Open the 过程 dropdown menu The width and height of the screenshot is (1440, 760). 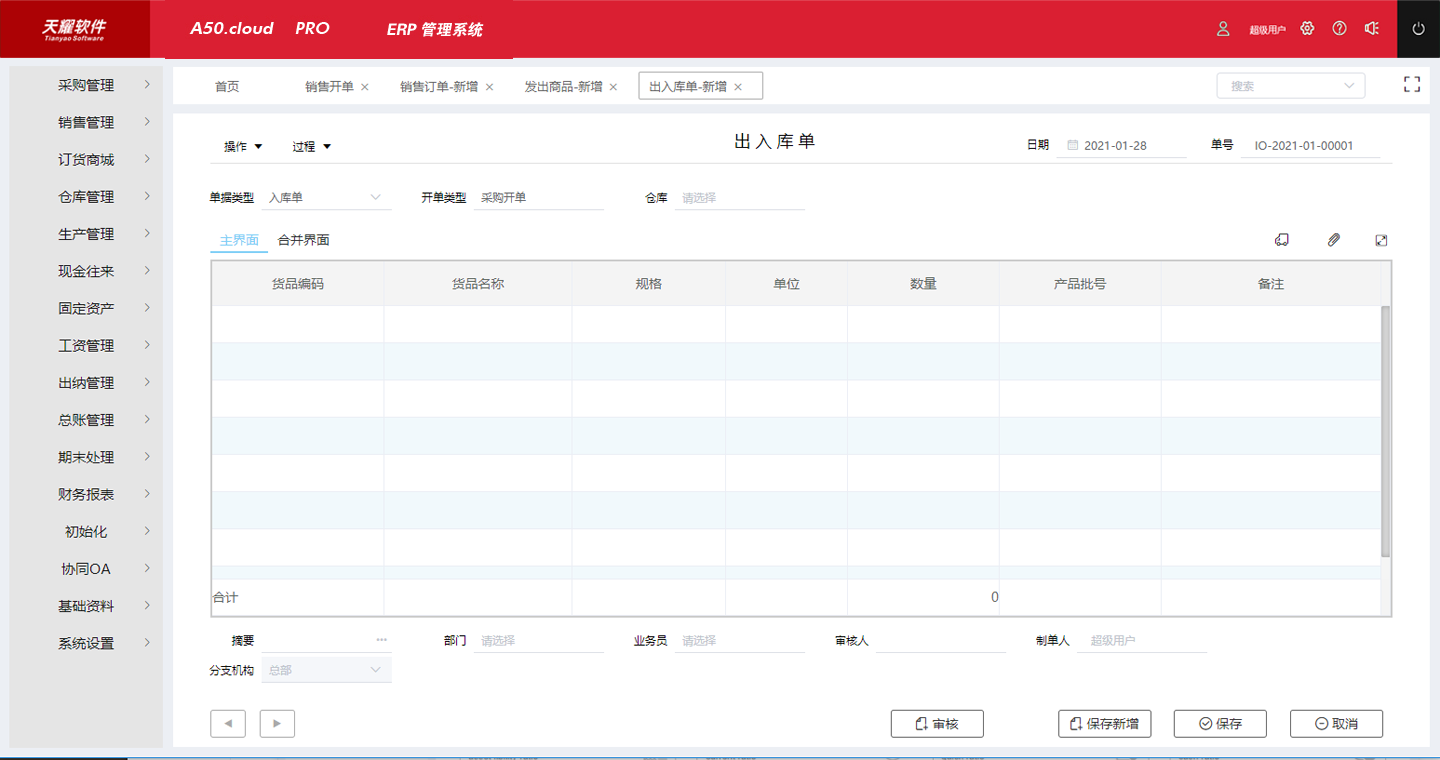[x=311, y=146]
